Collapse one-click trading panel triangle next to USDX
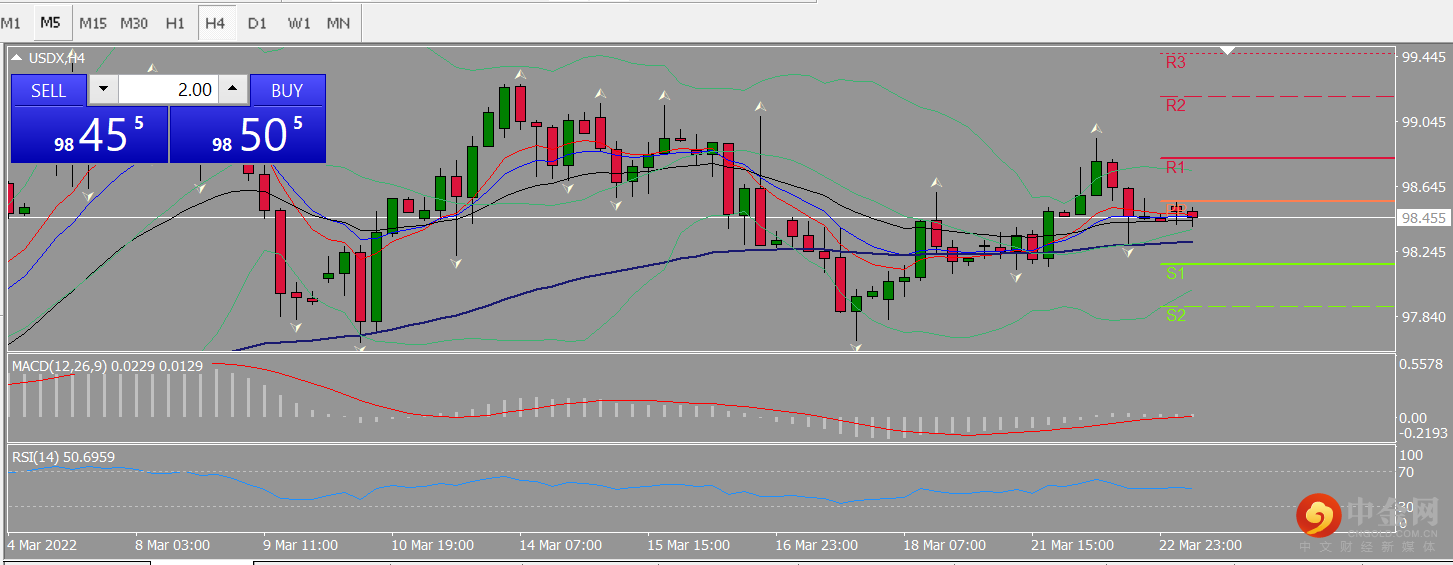The image size is (1453, 565). 16,58
